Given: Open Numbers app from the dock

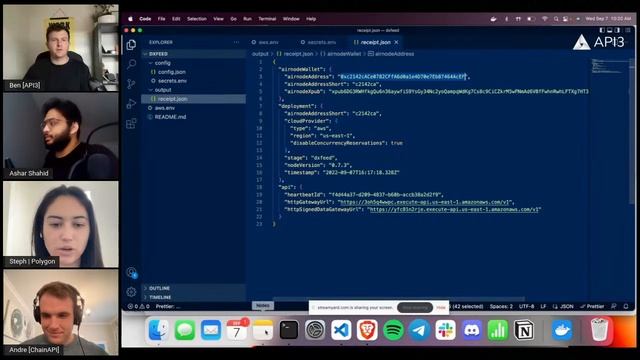Looking at the screenshot, I should point(498,330).
